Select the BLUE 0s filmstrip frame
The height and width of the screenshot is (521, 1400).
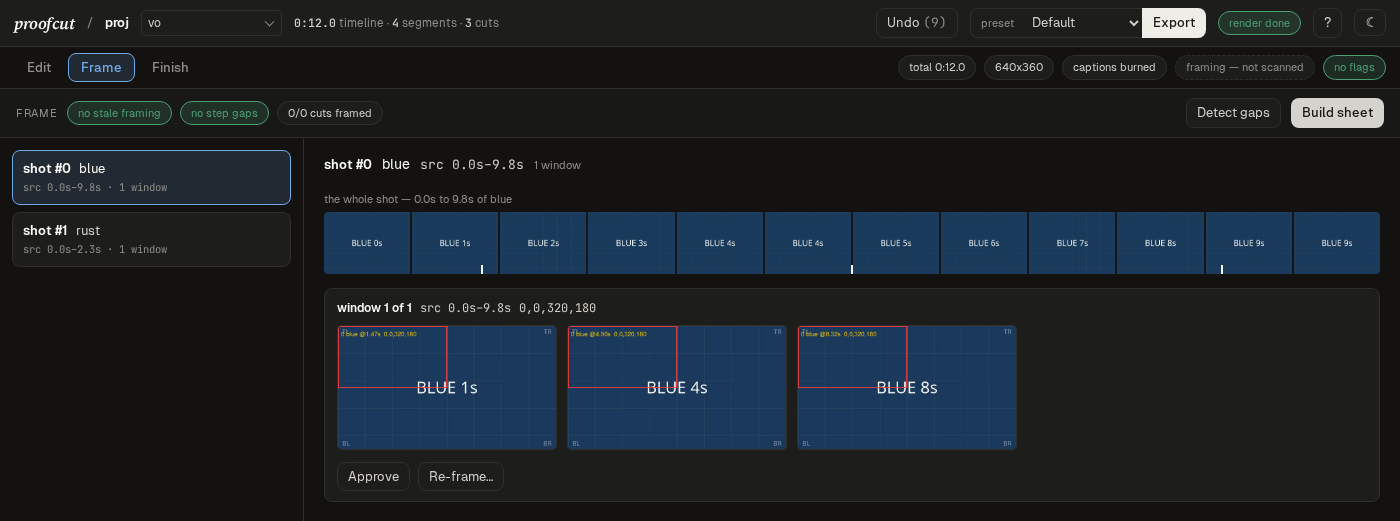pyautogui.click(x=367, y=243)
